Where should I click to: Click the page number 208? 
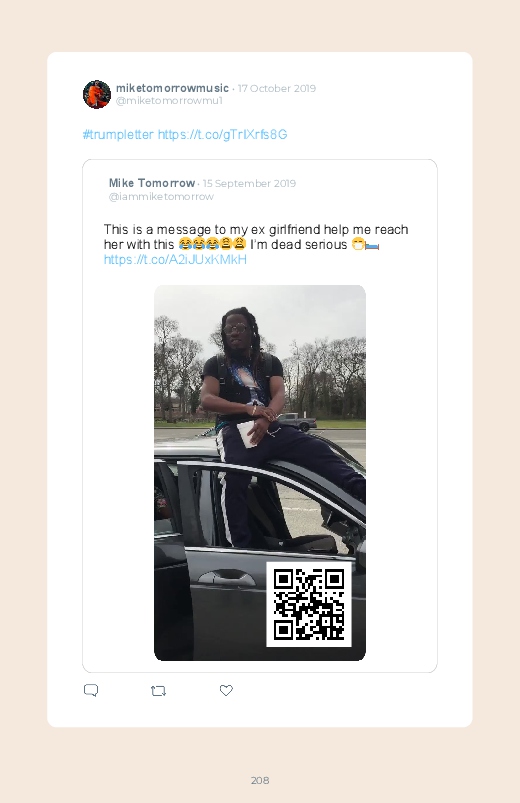pos(260,780)
